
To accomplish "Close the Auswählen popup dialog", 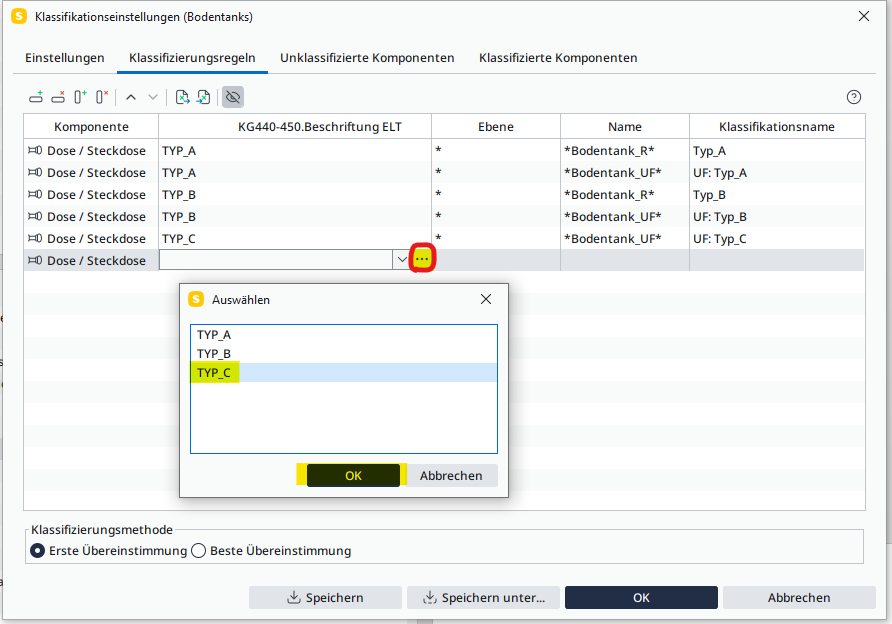I will pyautogui.click(x=486, y=299).
